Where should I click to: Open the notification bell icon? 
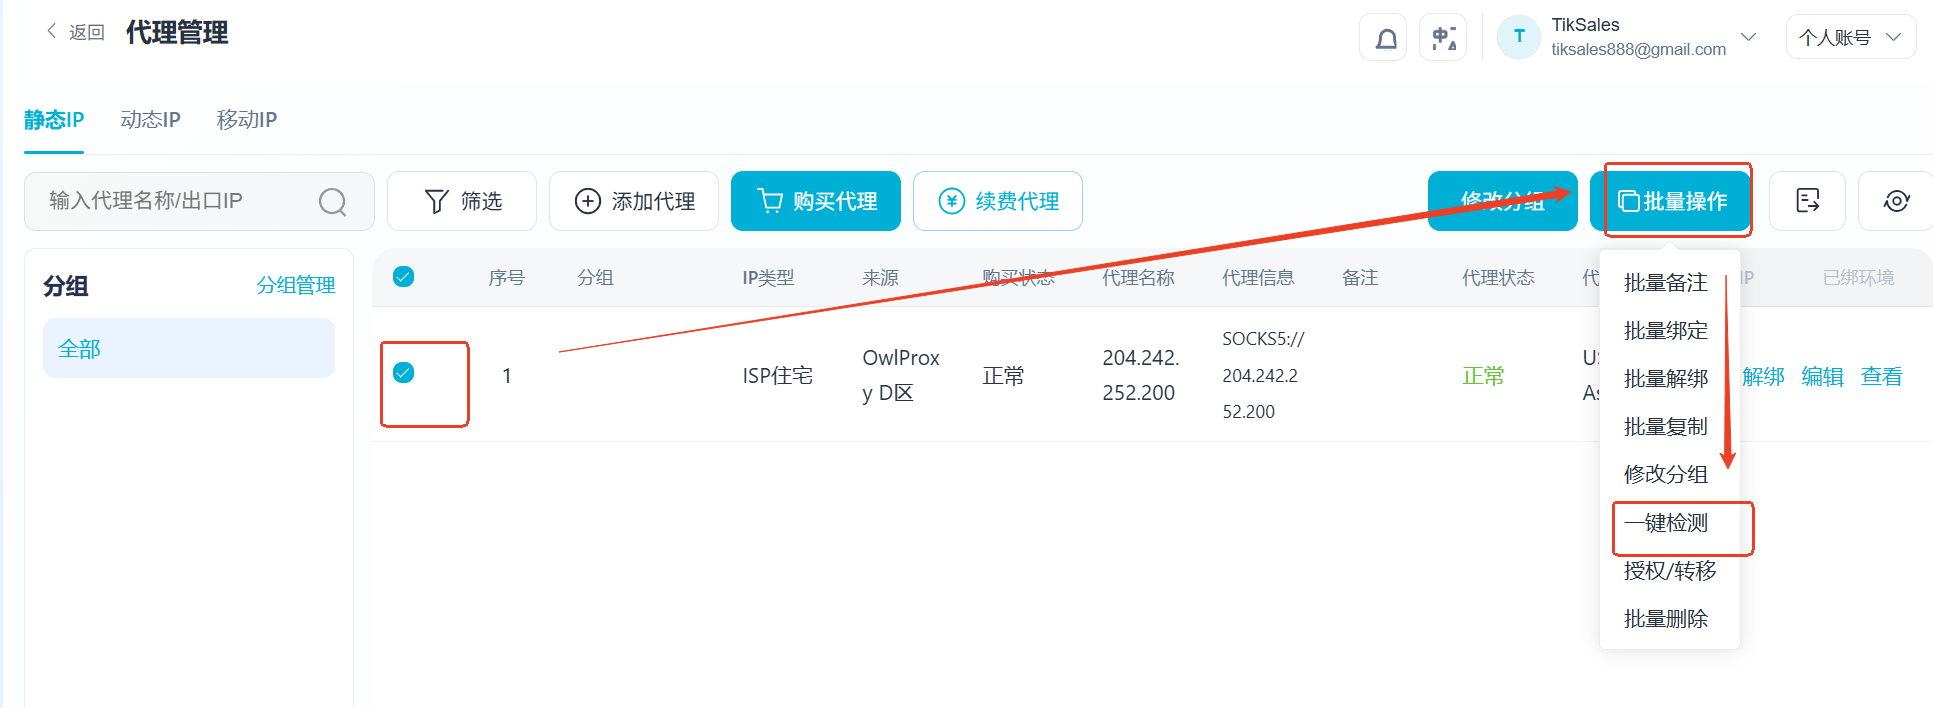pyautogui.click(x=1385, y=38)
